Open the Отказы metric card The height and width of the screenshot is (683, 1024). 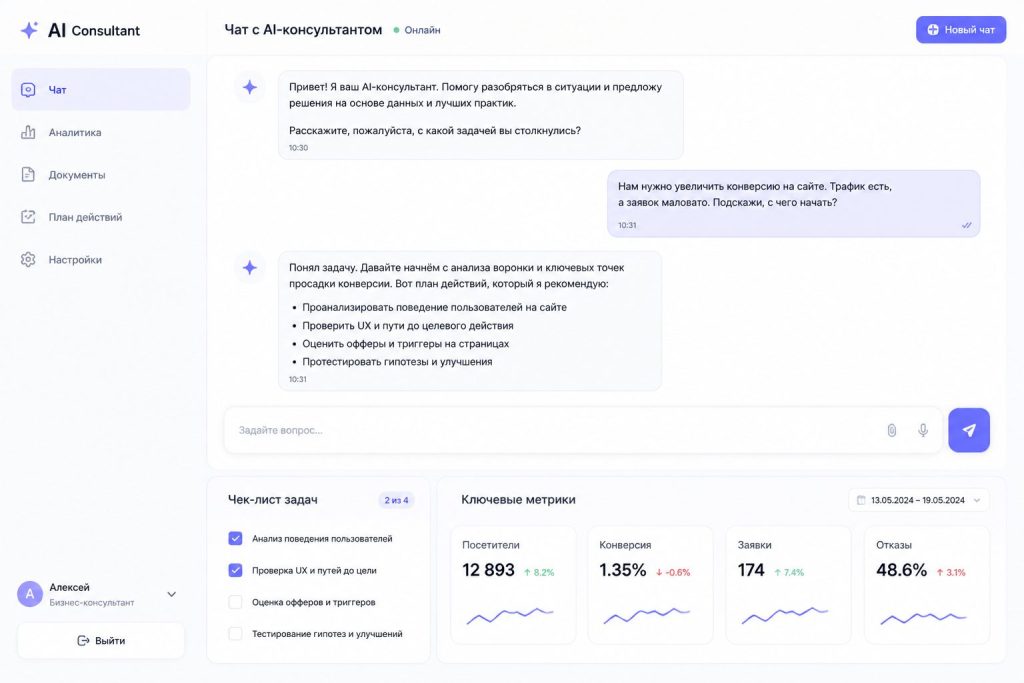(927, 584)
